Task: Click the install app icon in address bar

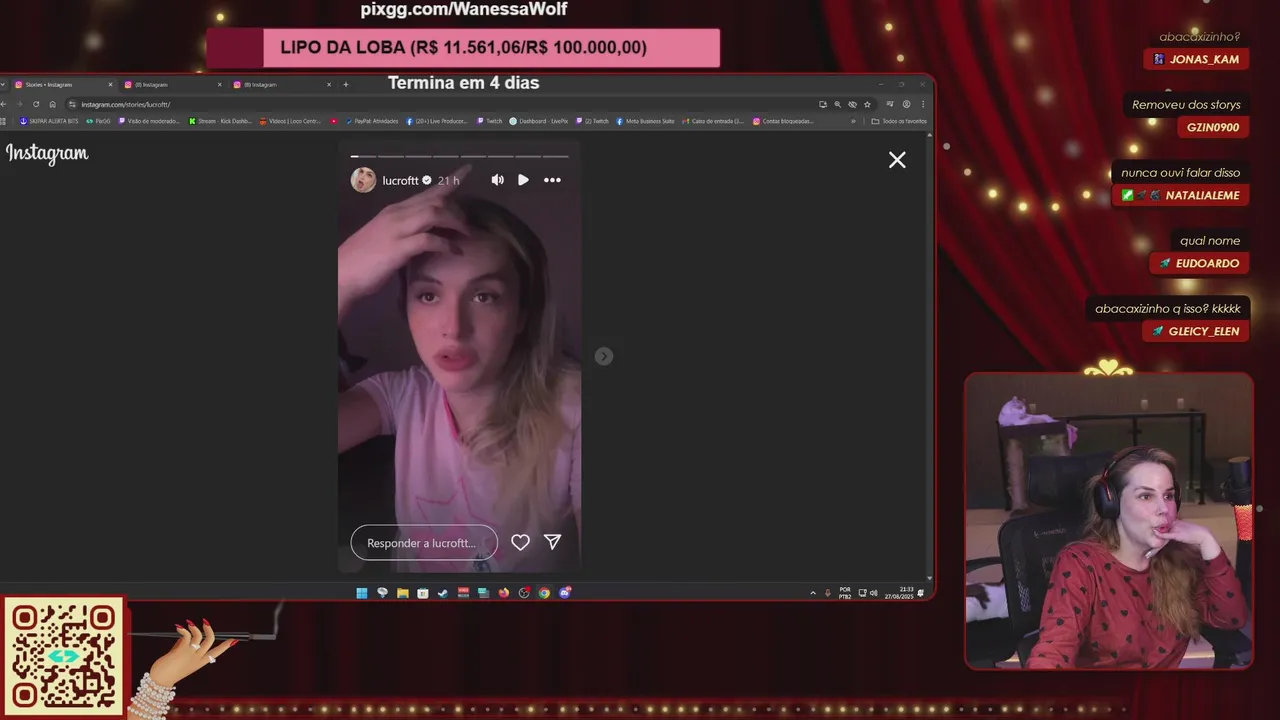Action: (x=823, y=104)
